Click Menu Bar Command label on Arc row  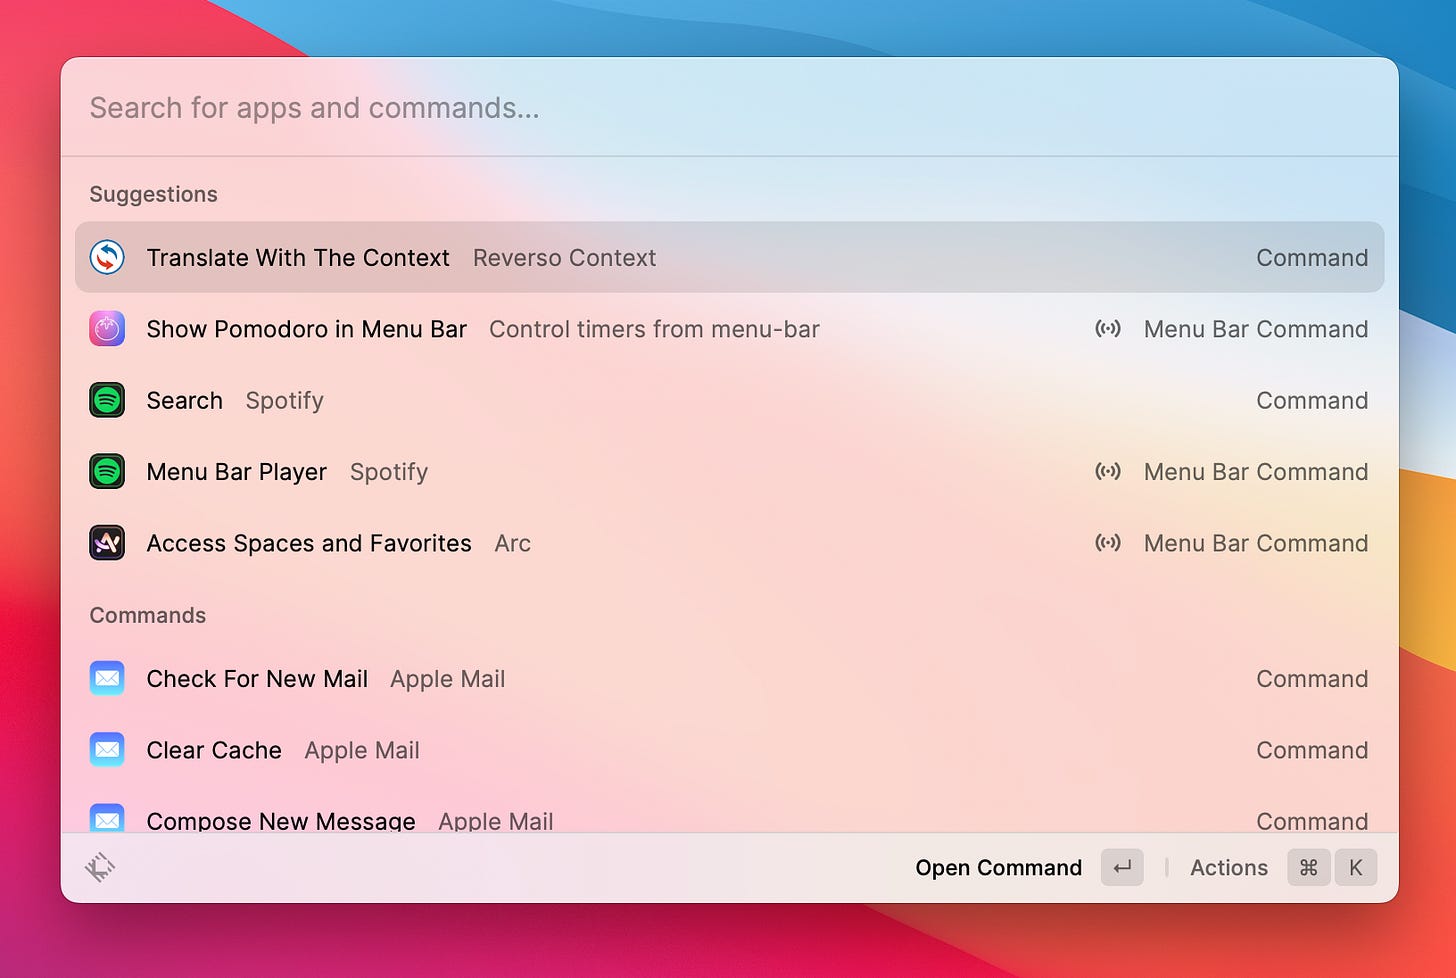1256,543
